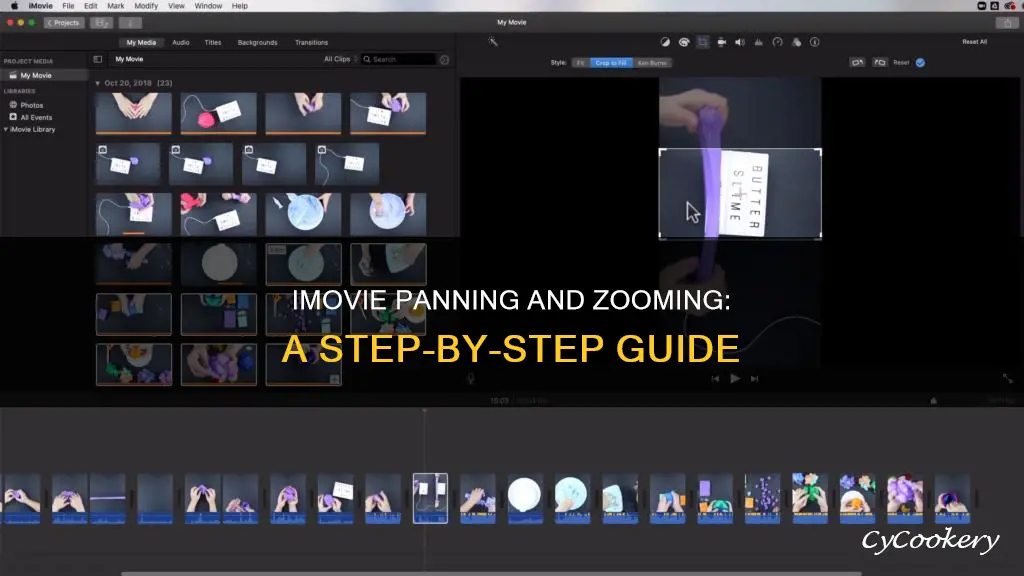Toggle the libraries sidebar list icon
Viewport: 1024px width, 576px height.
(98, 59)
